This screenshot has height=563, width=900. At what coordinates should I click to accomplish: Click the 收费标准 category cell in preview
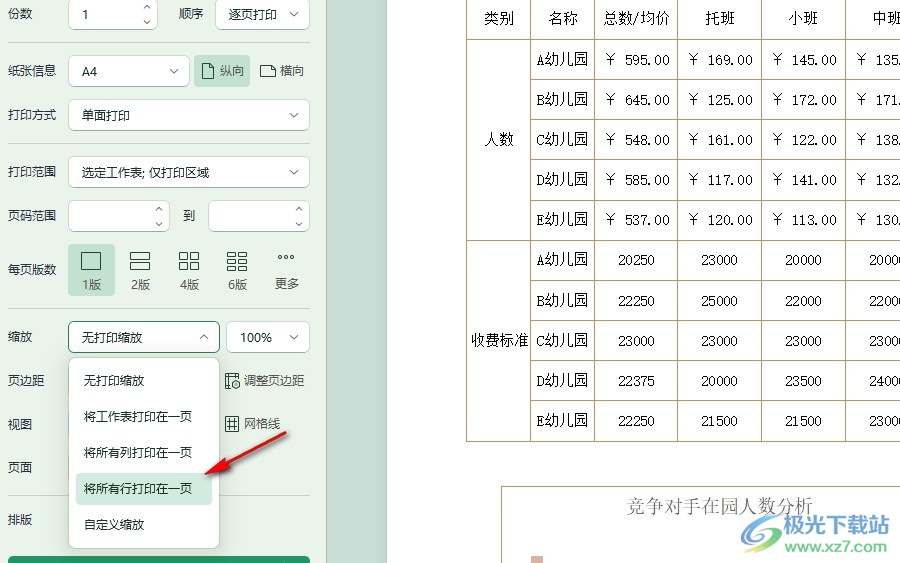[498, 340]
